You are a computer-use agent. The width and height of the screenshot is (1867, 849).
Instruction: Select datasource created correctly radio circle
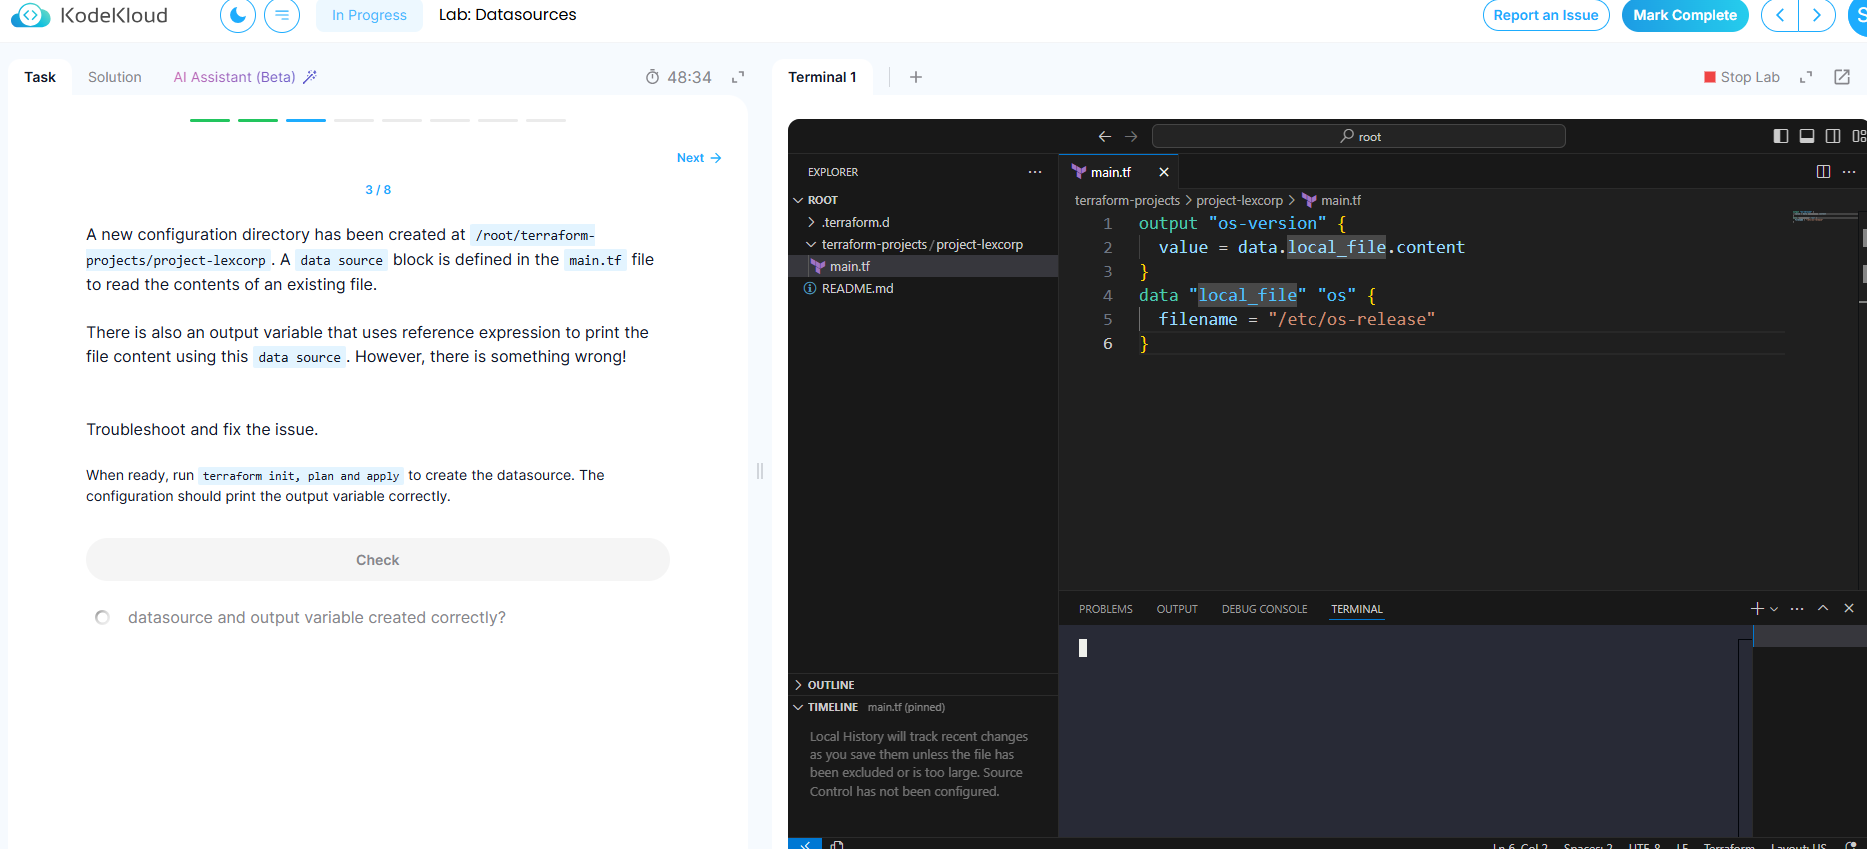(x=102, y=618)
